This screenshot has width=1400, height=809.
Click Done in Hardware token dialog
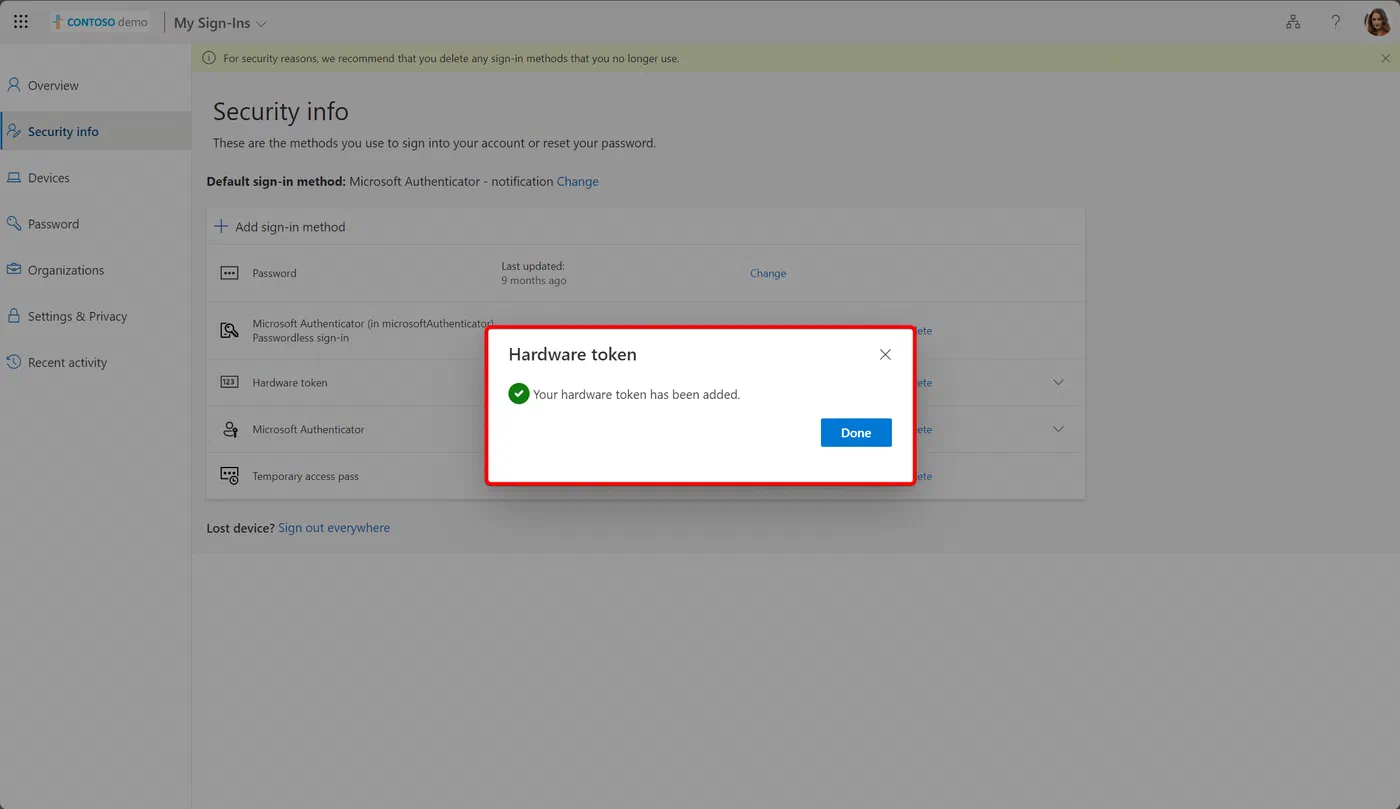856,433
